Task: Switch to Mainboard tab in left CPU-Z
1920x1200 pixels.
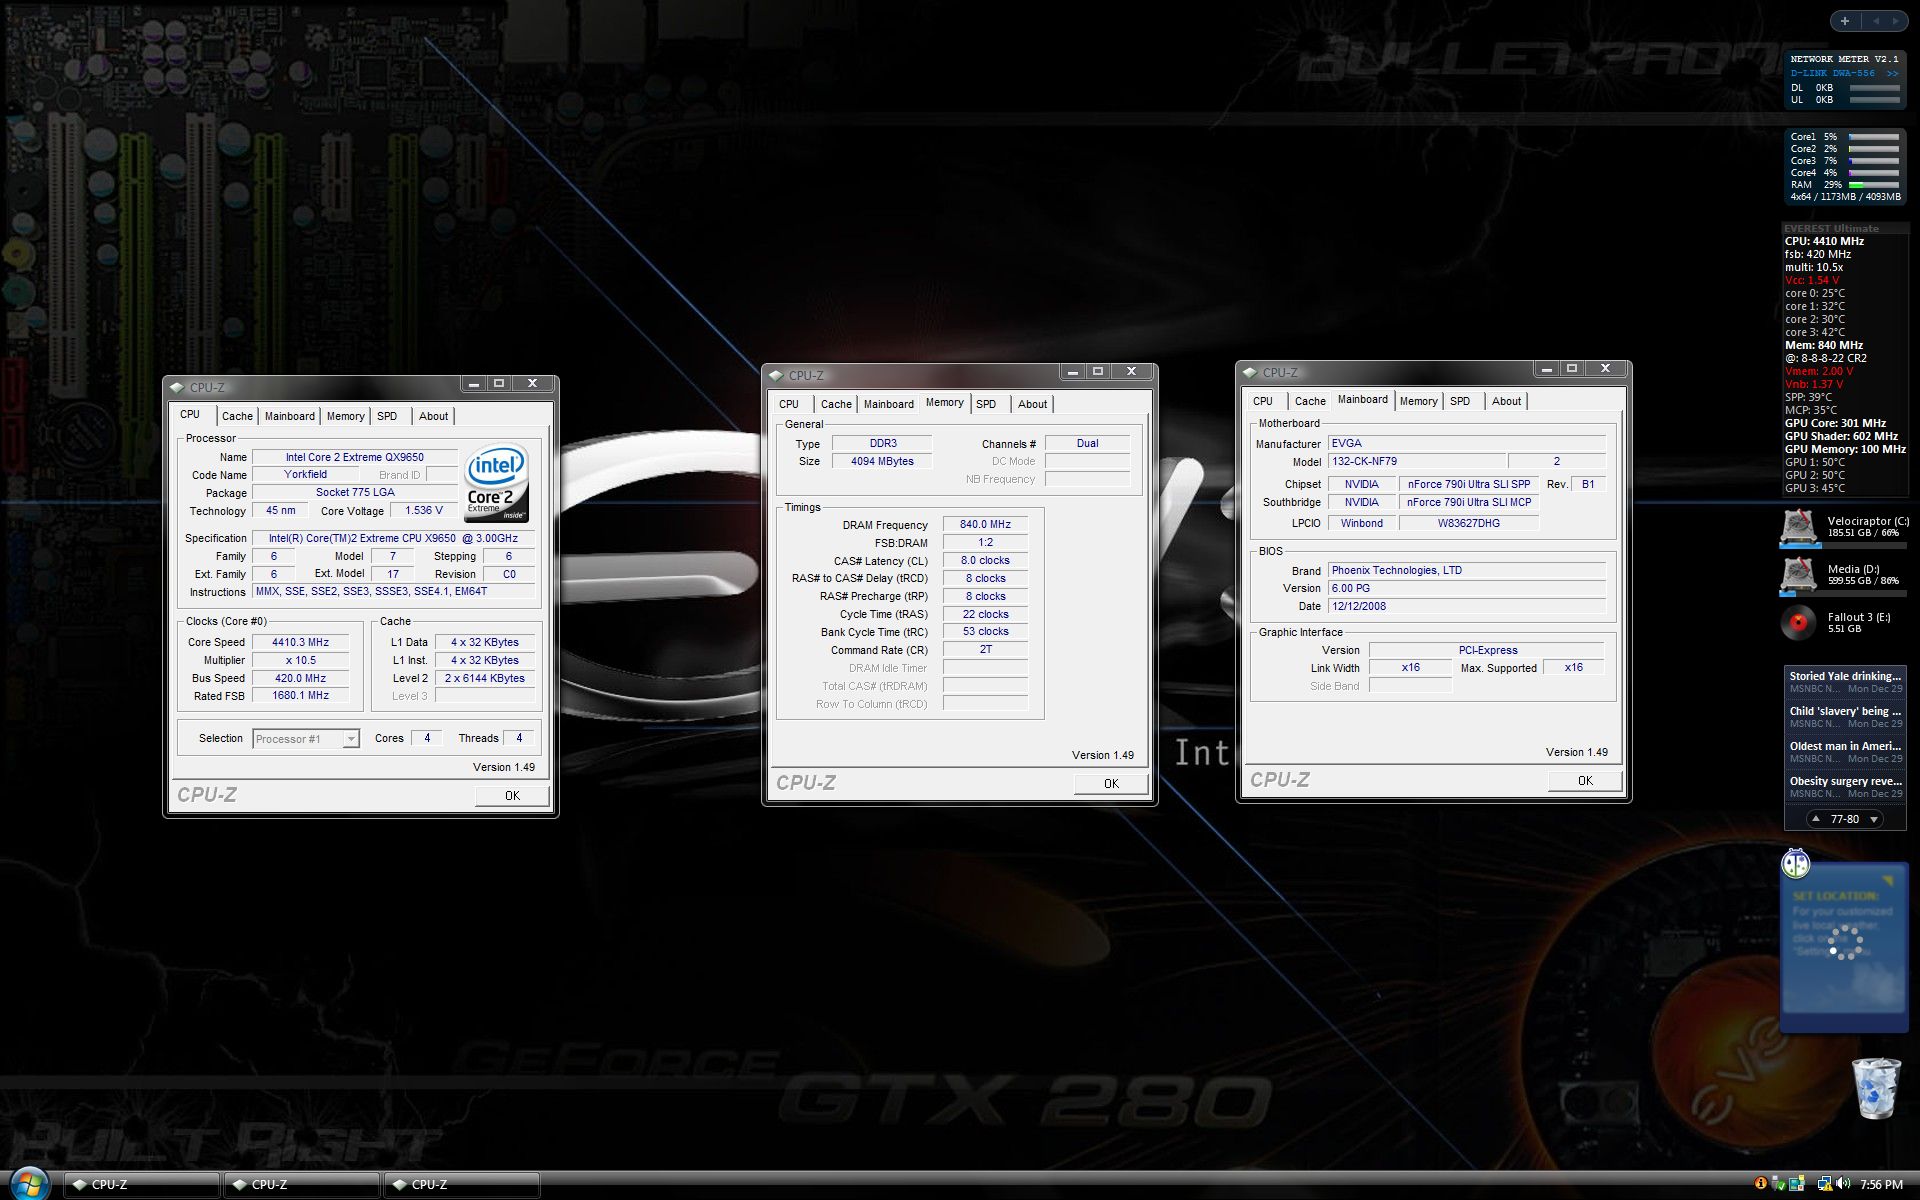Action: (x=290, y=416)
